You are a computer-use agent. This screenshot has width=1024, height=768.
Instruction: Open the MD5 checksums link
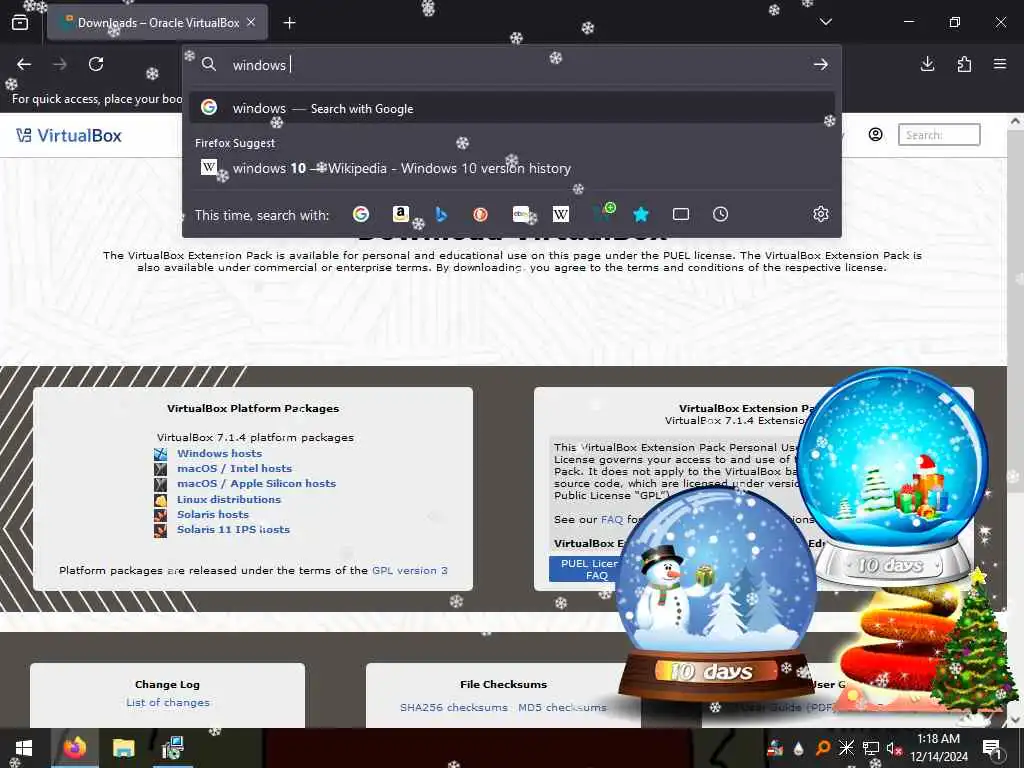point(562,707)
